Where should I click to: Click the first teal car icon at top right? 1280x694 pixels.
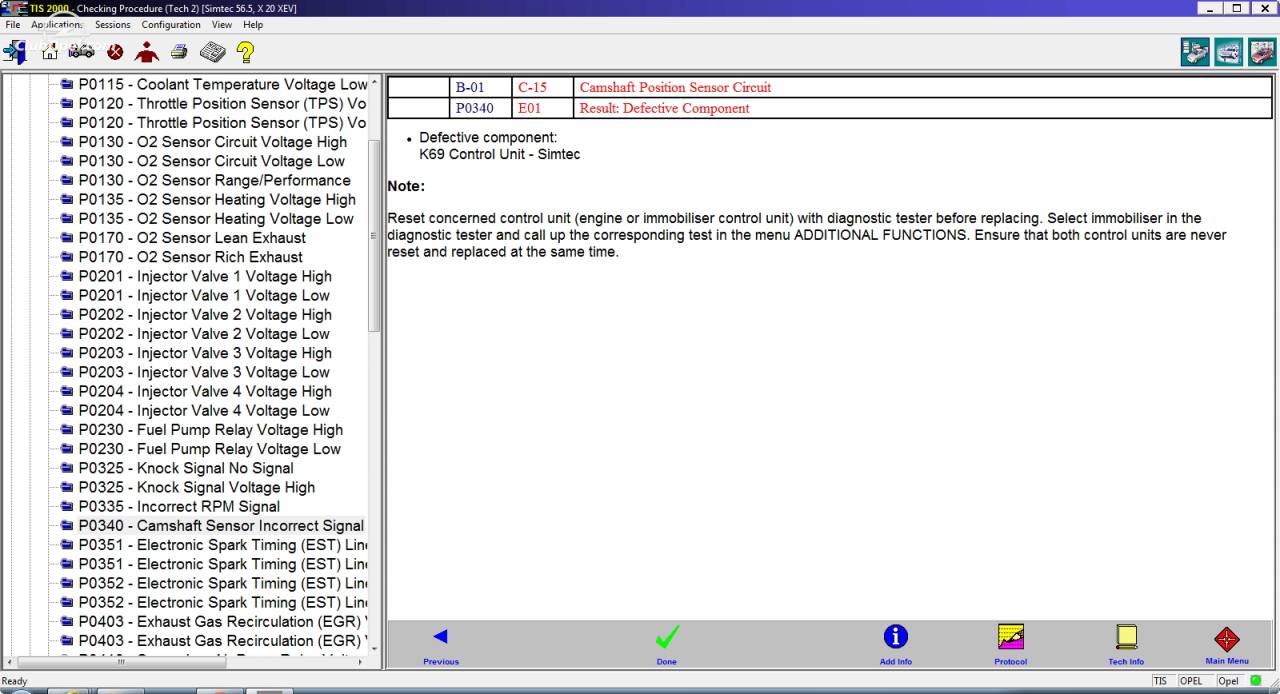(1195, 52)
